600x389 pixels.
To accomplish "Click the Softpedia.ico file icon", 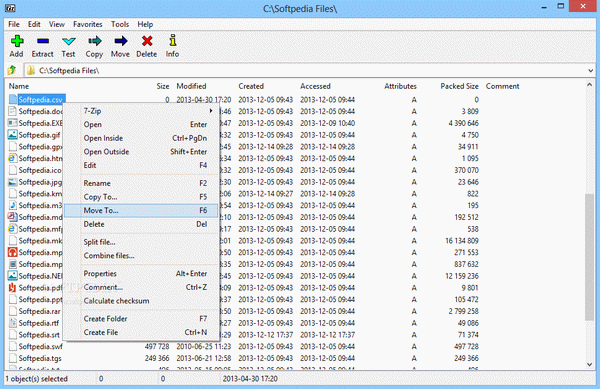I will pos(13,170).
